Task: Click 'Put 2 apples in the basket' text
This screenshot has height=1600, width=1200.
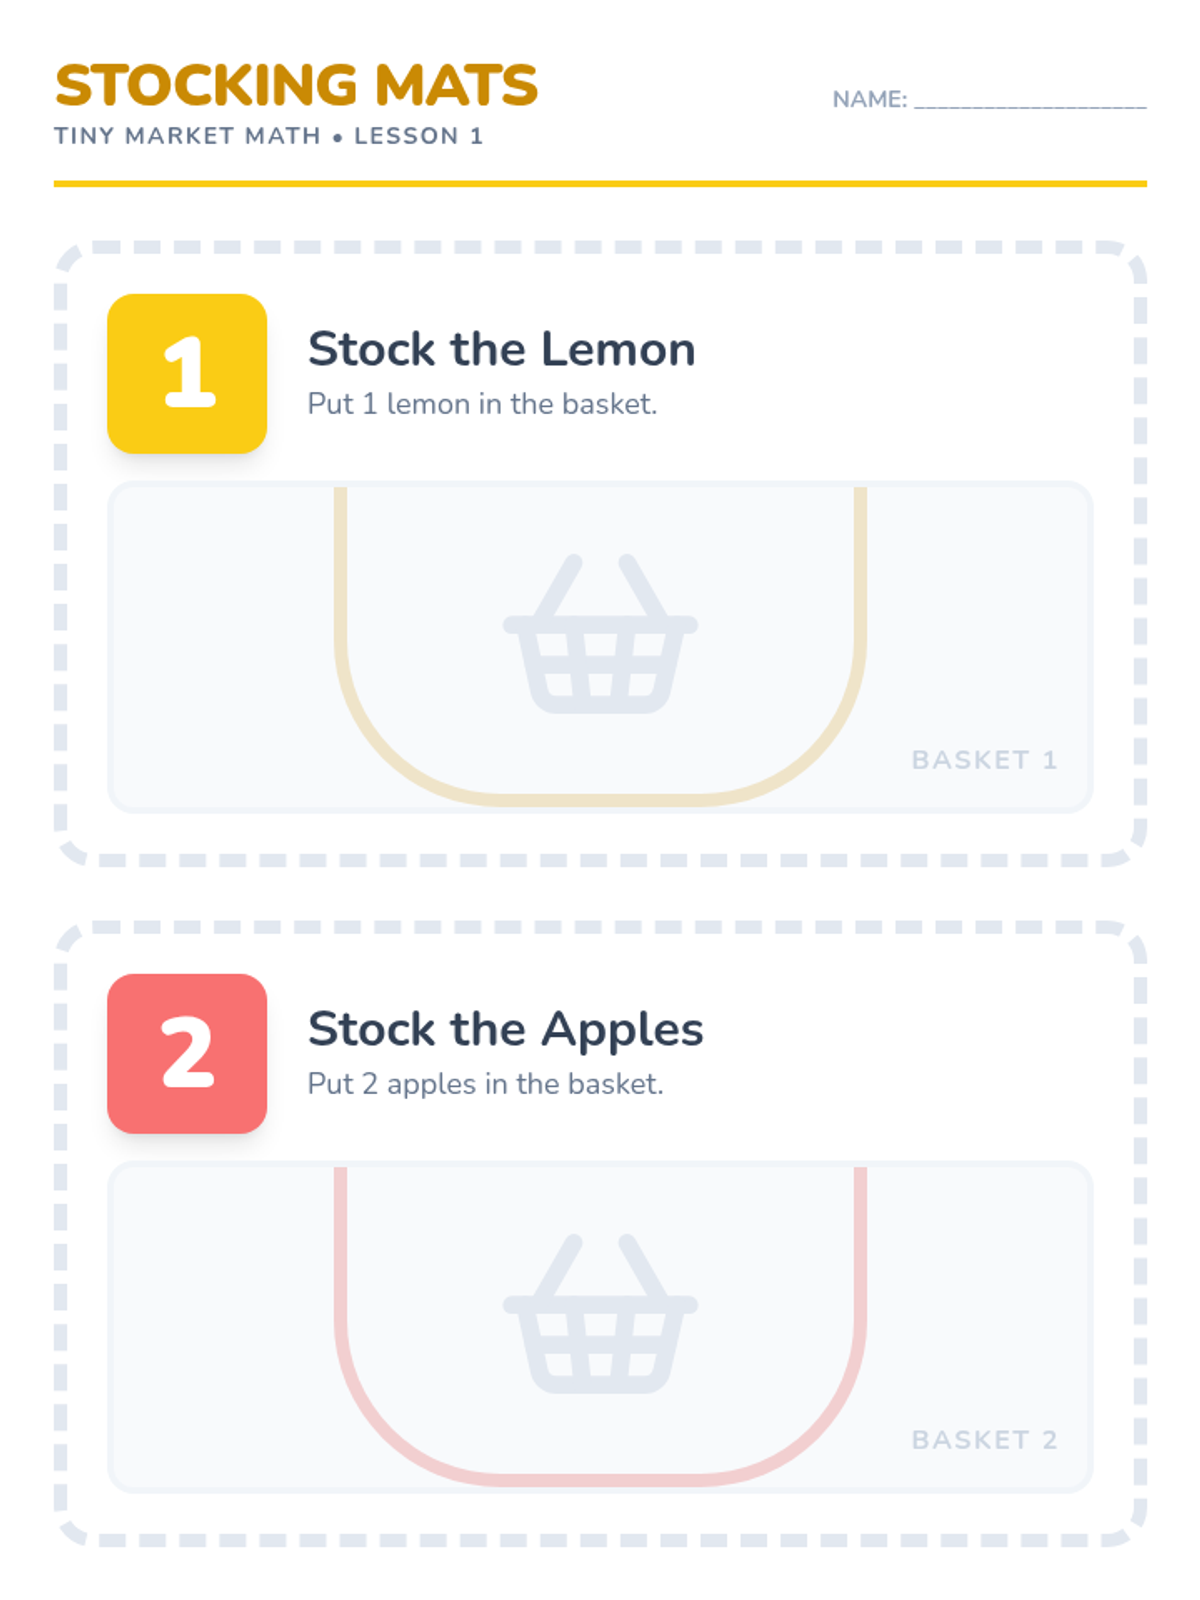Action: 485,1084
